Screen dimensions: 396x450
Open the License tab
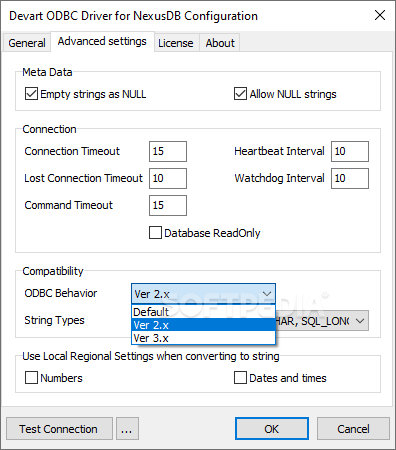[x=176, y=43]
